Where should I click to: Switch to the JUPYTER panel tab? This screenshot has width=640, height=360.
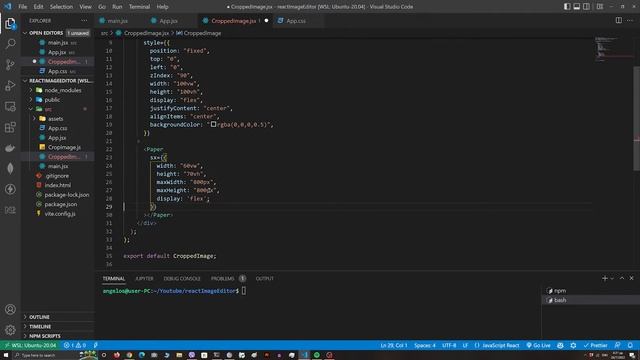tap(144, 278)
